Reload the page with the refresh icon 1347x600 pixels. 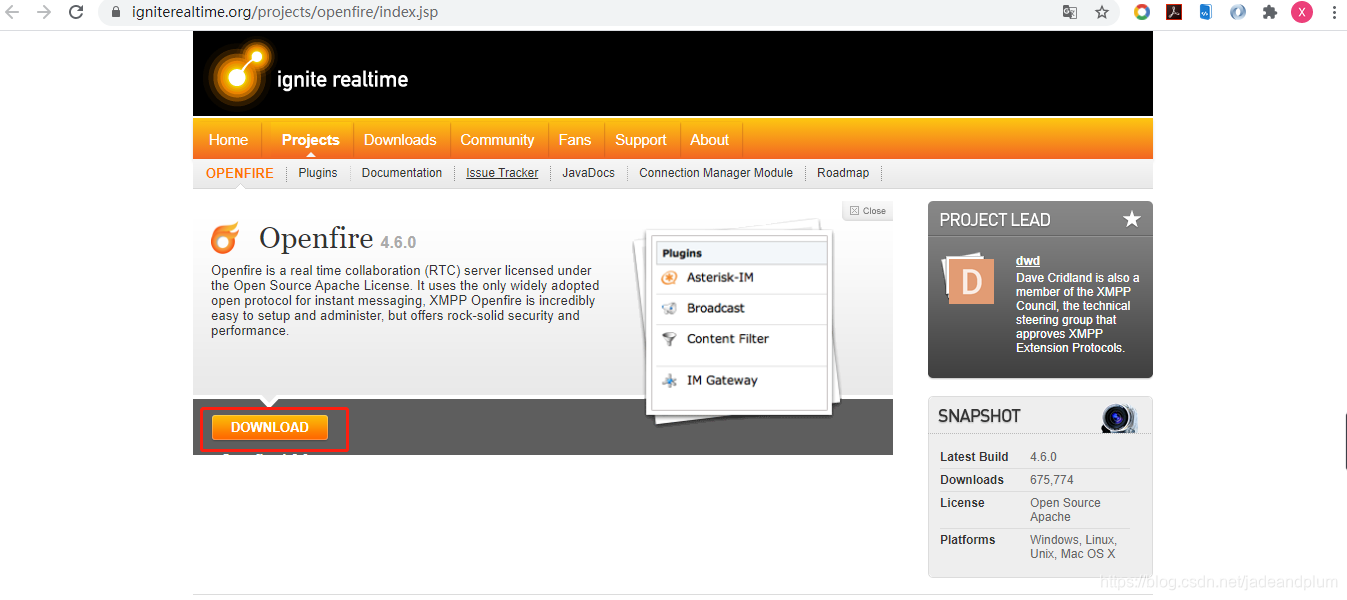76,13
